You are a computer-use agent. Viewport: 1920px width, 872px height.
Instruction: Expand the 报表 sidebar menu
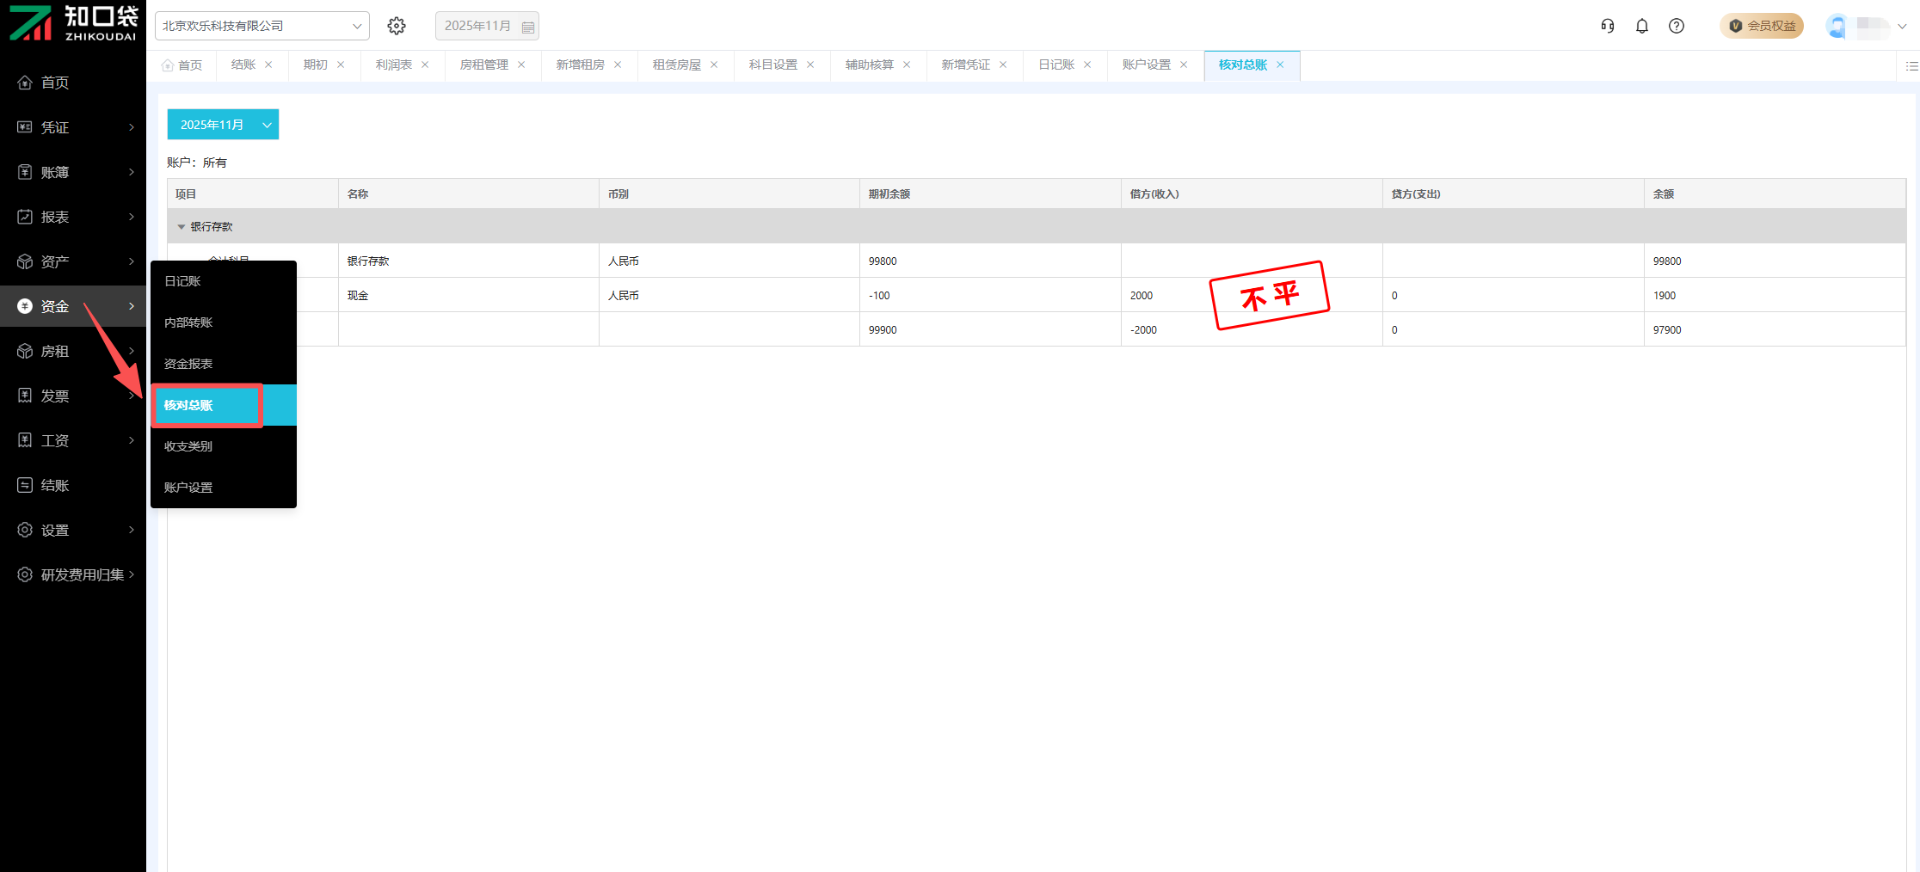73,217
